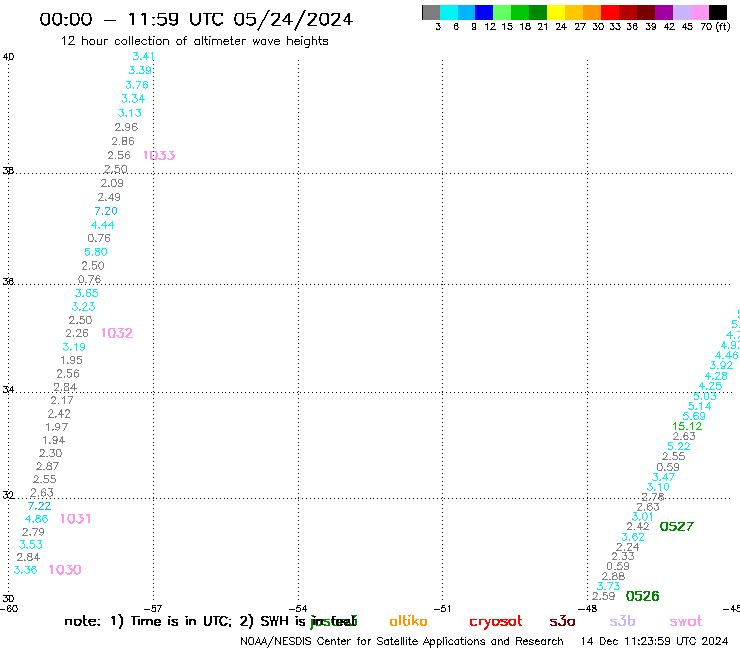
Task: Click the cyan value '5.80'
Action: 96,252
